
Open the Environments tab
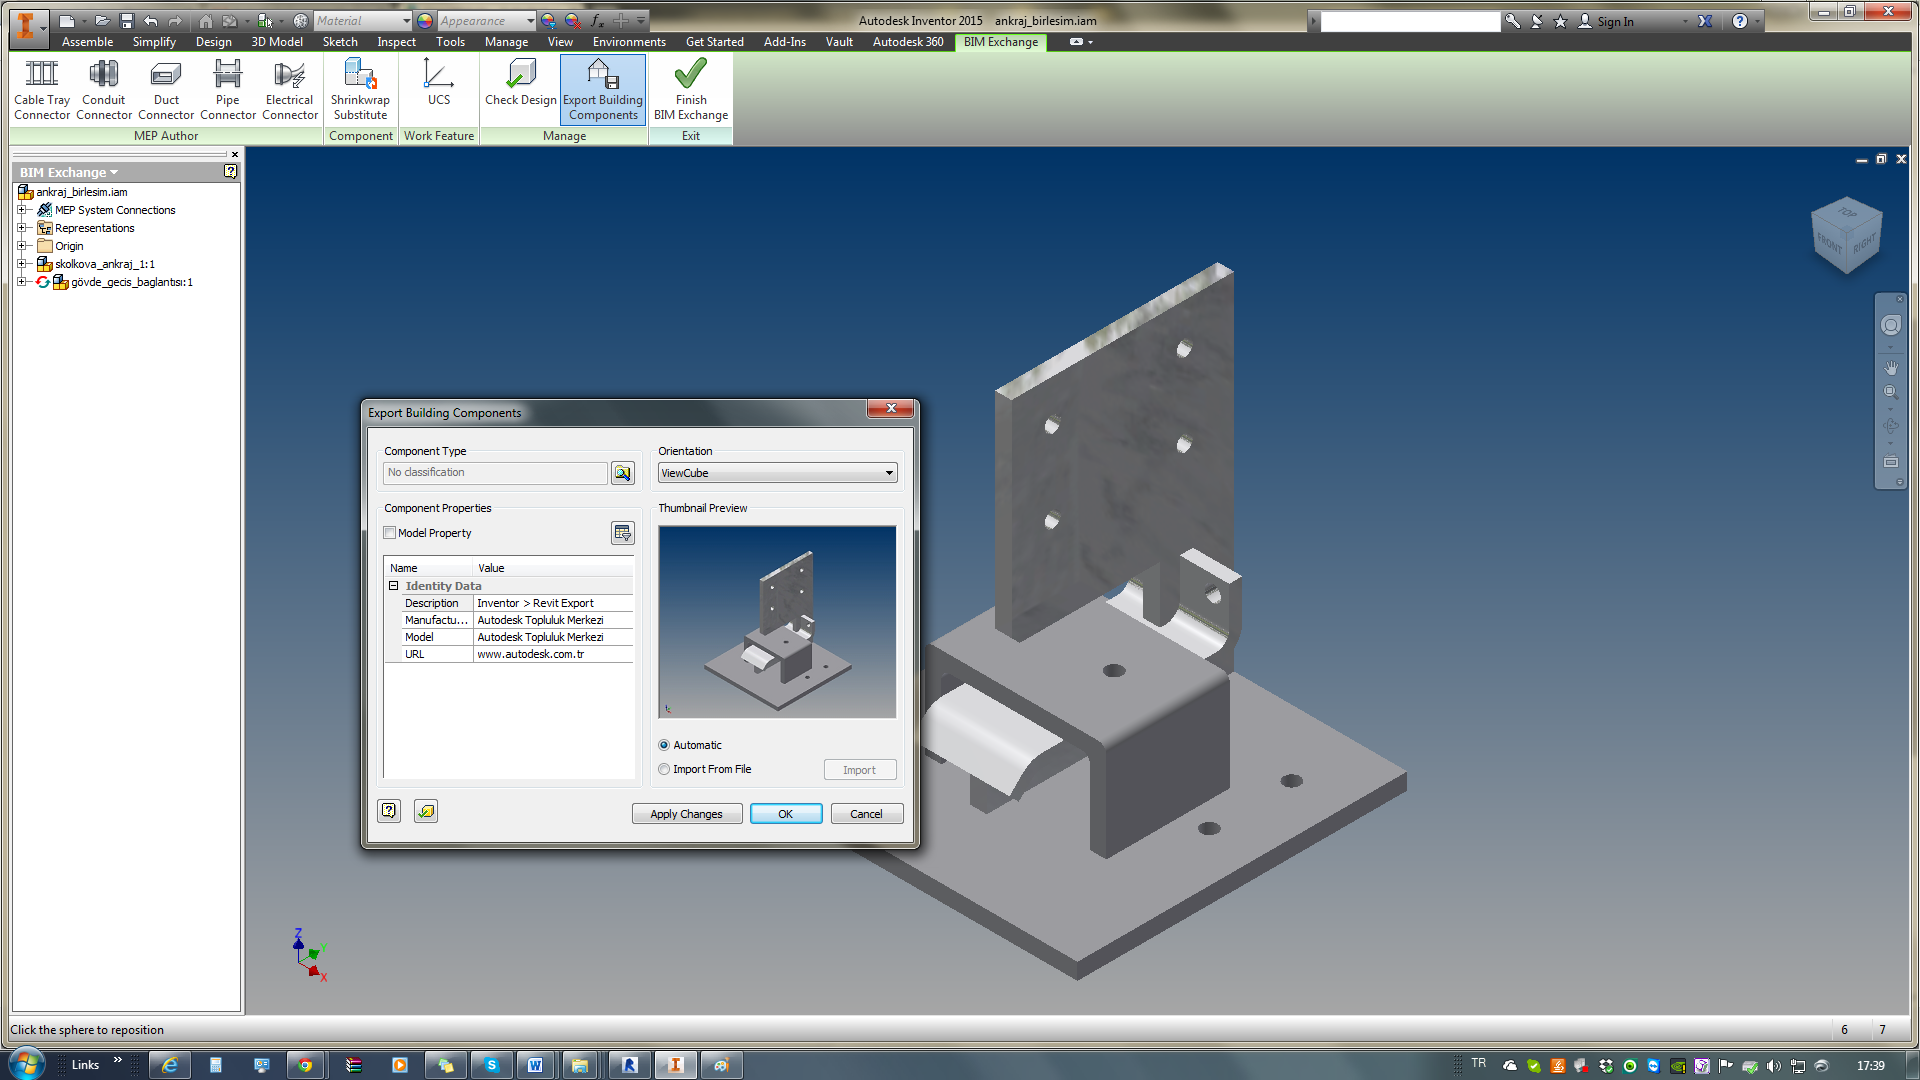point(629,42)
